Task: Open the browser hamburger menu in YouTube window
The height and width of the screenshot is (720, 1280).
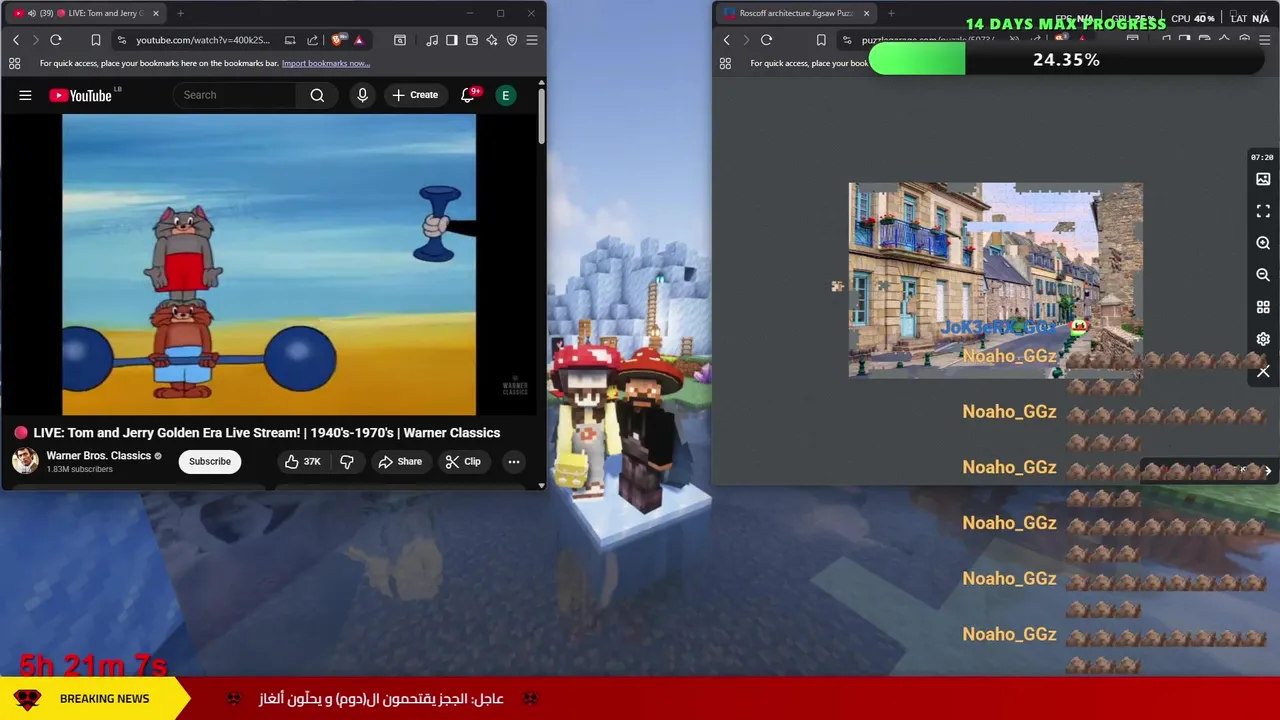Action: (x=532, y=40)
